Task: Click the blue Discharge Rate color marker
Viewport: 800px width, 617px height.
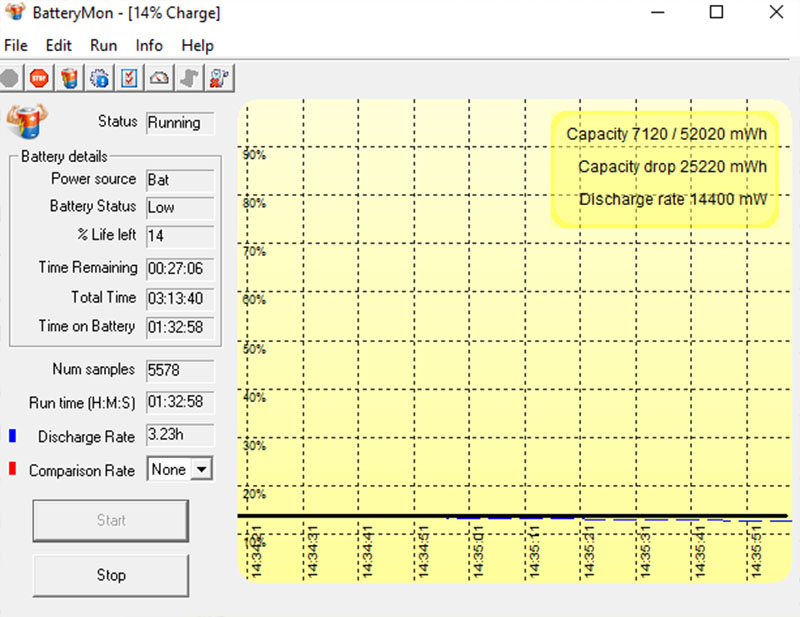Action: (10, 436)
